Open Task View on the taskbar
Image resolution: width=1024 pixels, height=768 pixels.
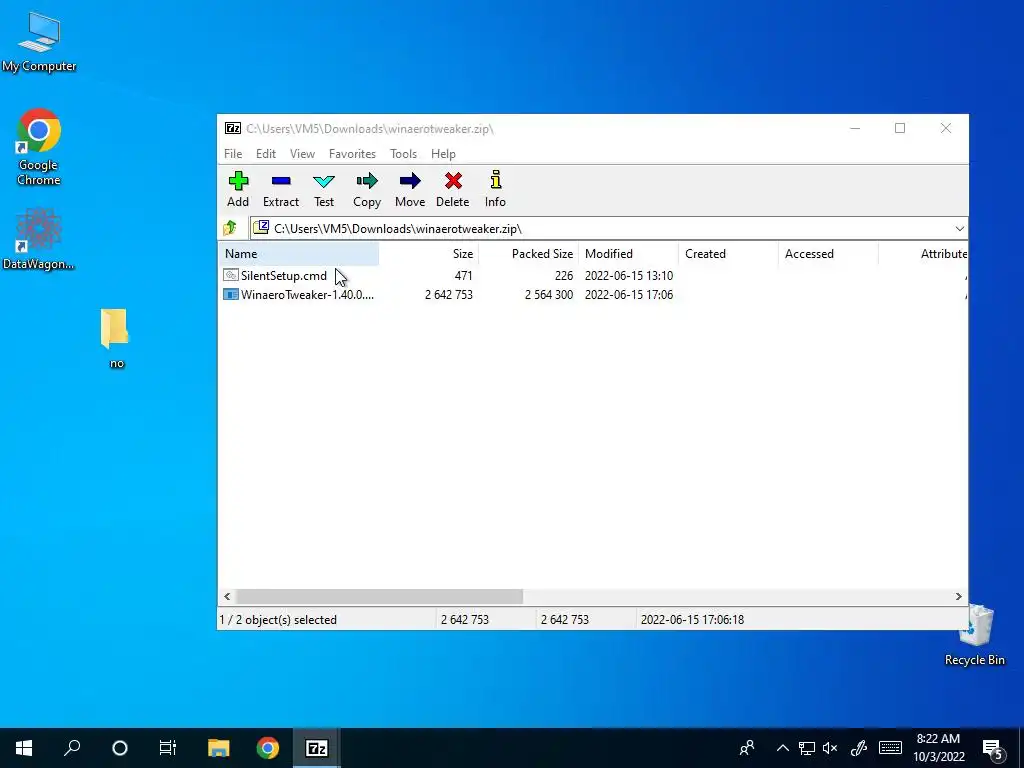point(168,748)
